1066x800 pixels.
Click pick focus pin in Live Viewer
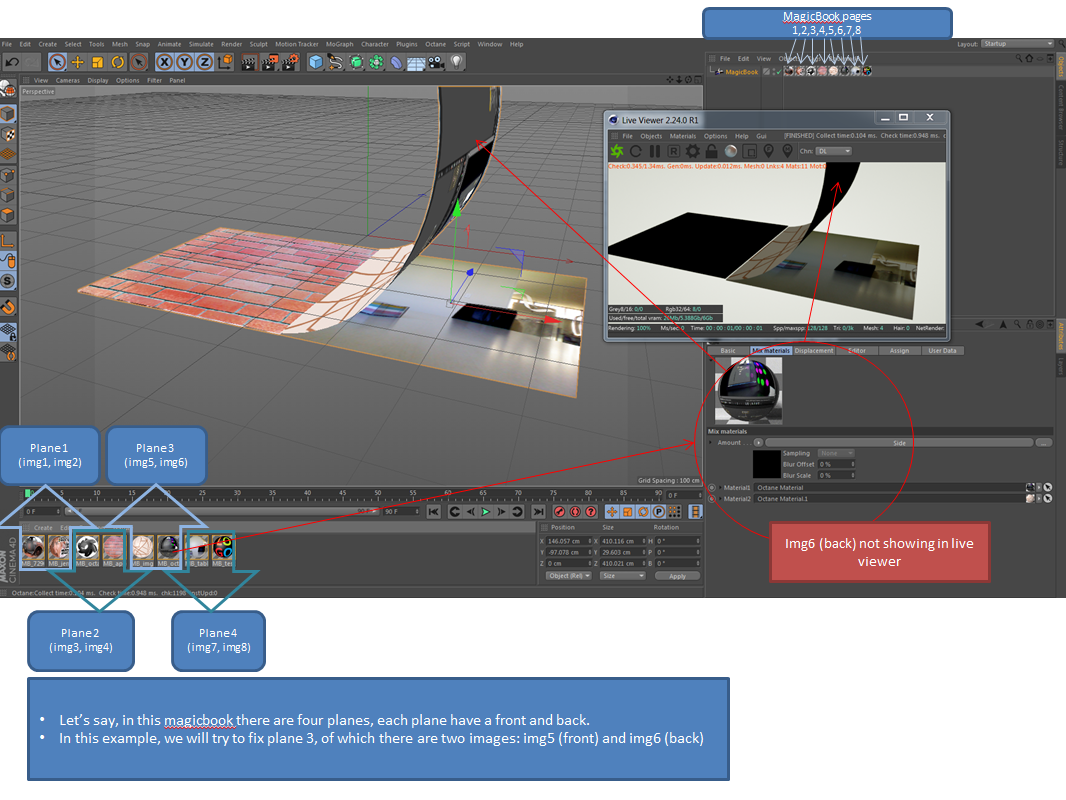pos(768,151)
